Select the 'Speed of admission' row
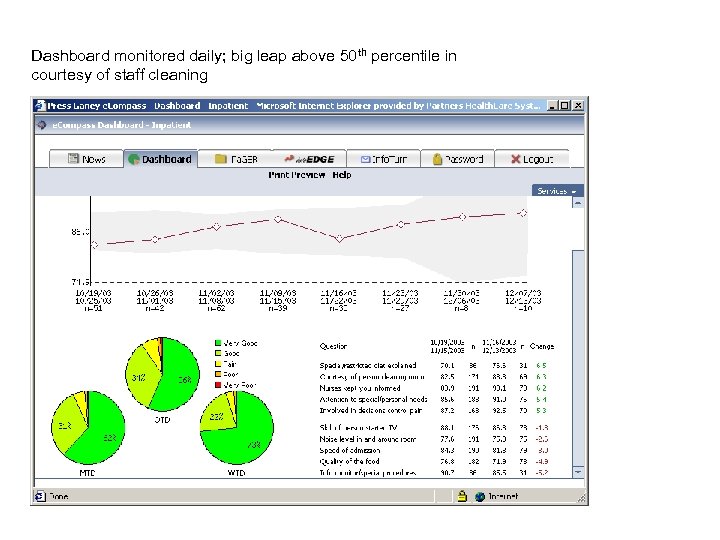The height and width of the screenshot is (540, 720). (433, 450)
